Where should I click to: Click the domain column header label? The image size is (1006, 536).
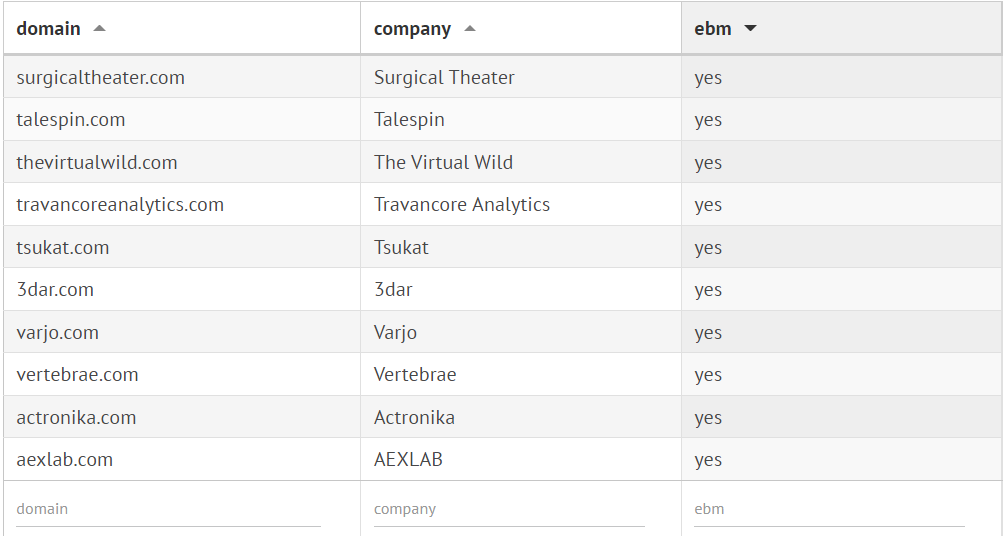[49, 29]
